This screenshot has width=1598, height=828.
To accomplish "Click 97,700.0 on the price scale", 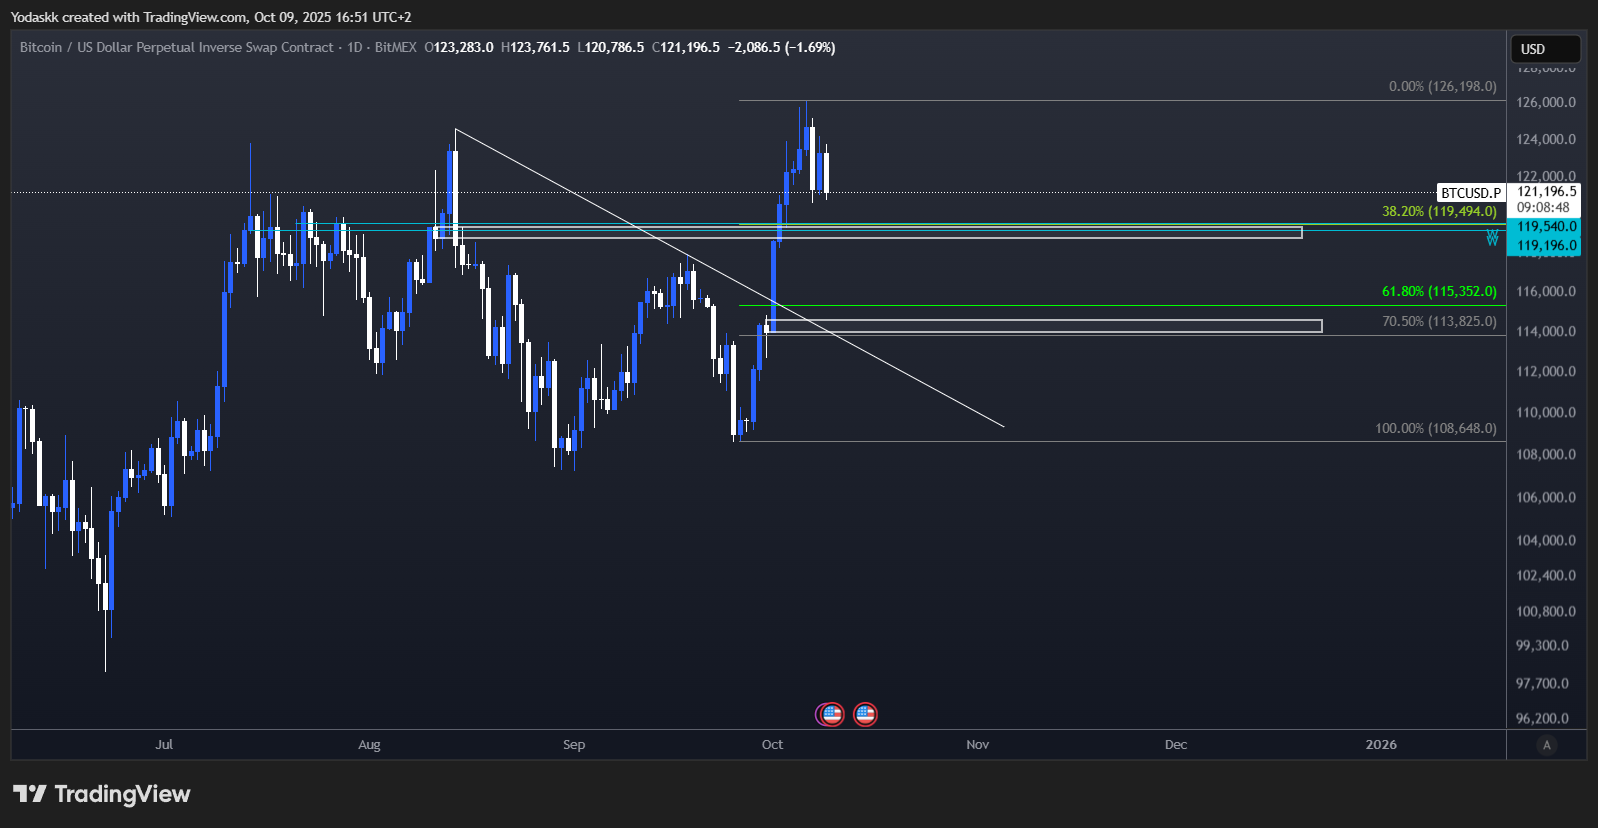I will pyautogui.click(x=1543, y=683).
